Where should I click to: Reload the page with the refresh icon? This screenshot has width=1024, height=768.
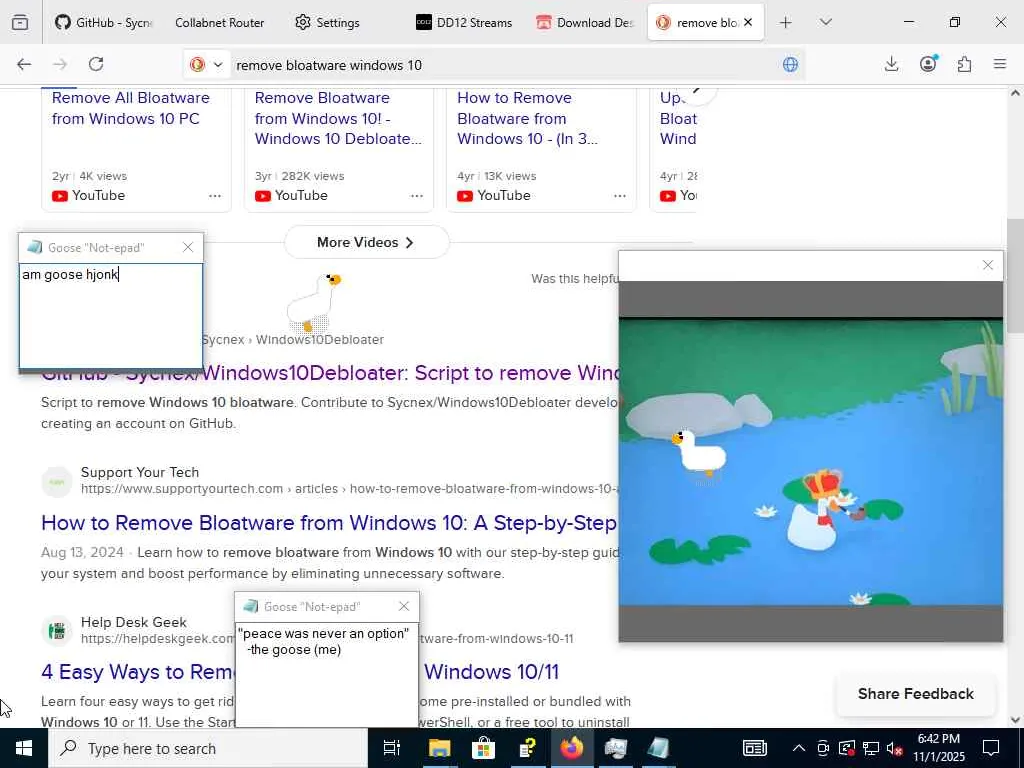(x=96, y=64)
